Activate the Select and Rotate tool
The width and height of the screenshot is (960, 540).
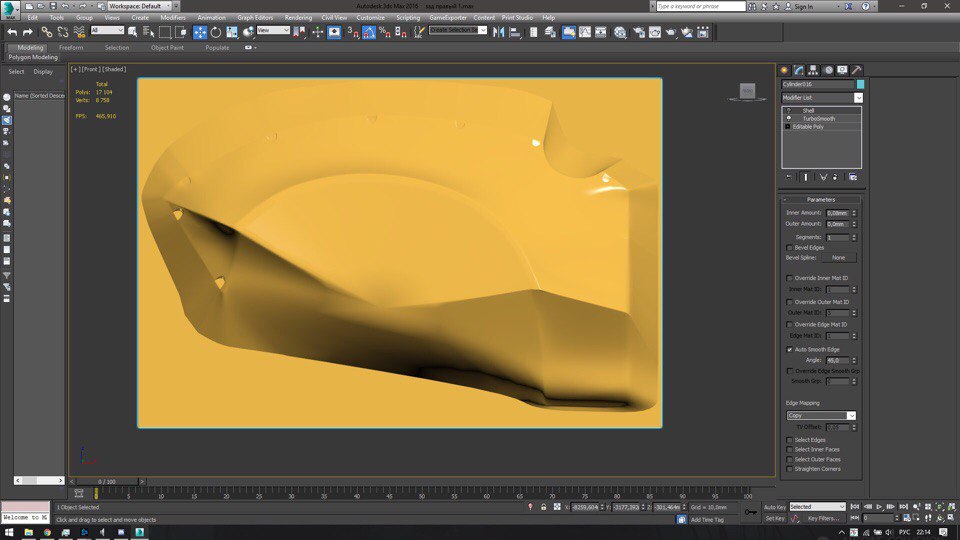[x=216, y=32]
